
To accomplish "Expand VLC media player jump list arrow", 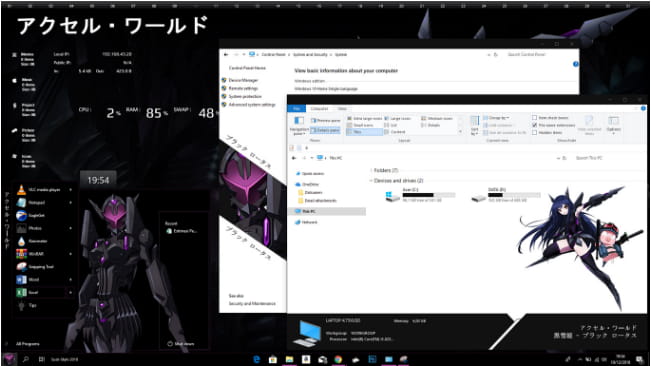I will (71, 190).
